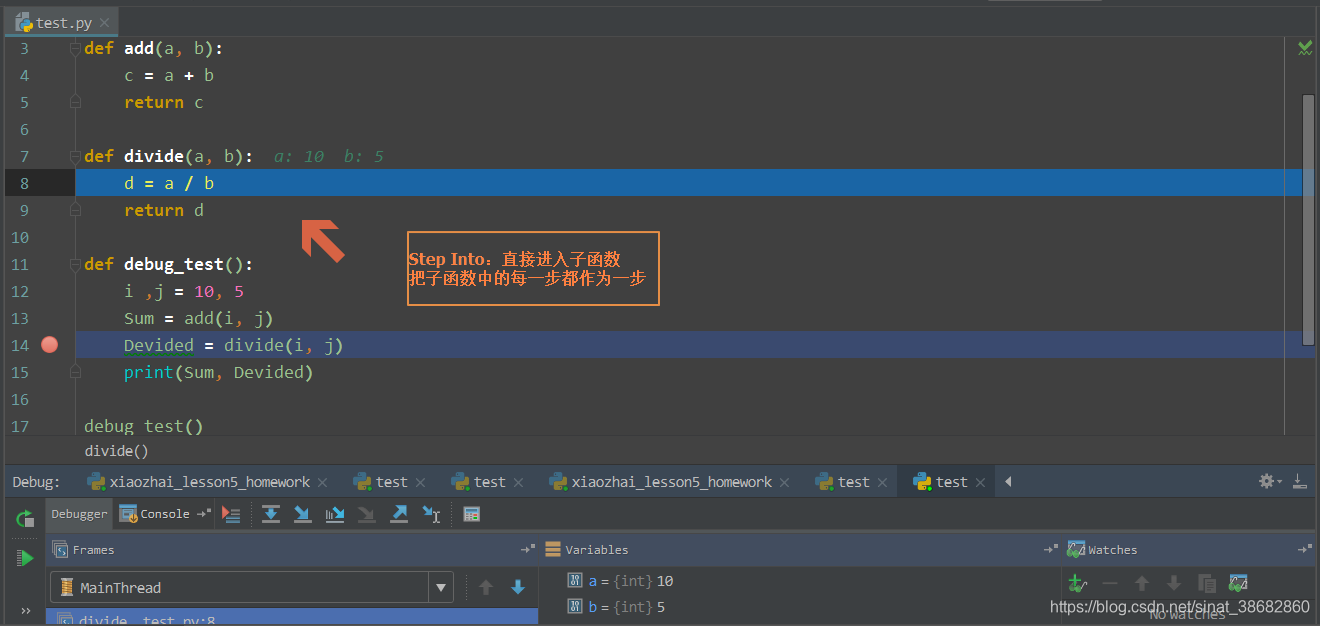Click the greyed Force Step Into icon
1320x626 pixels.
coord(367,514)
